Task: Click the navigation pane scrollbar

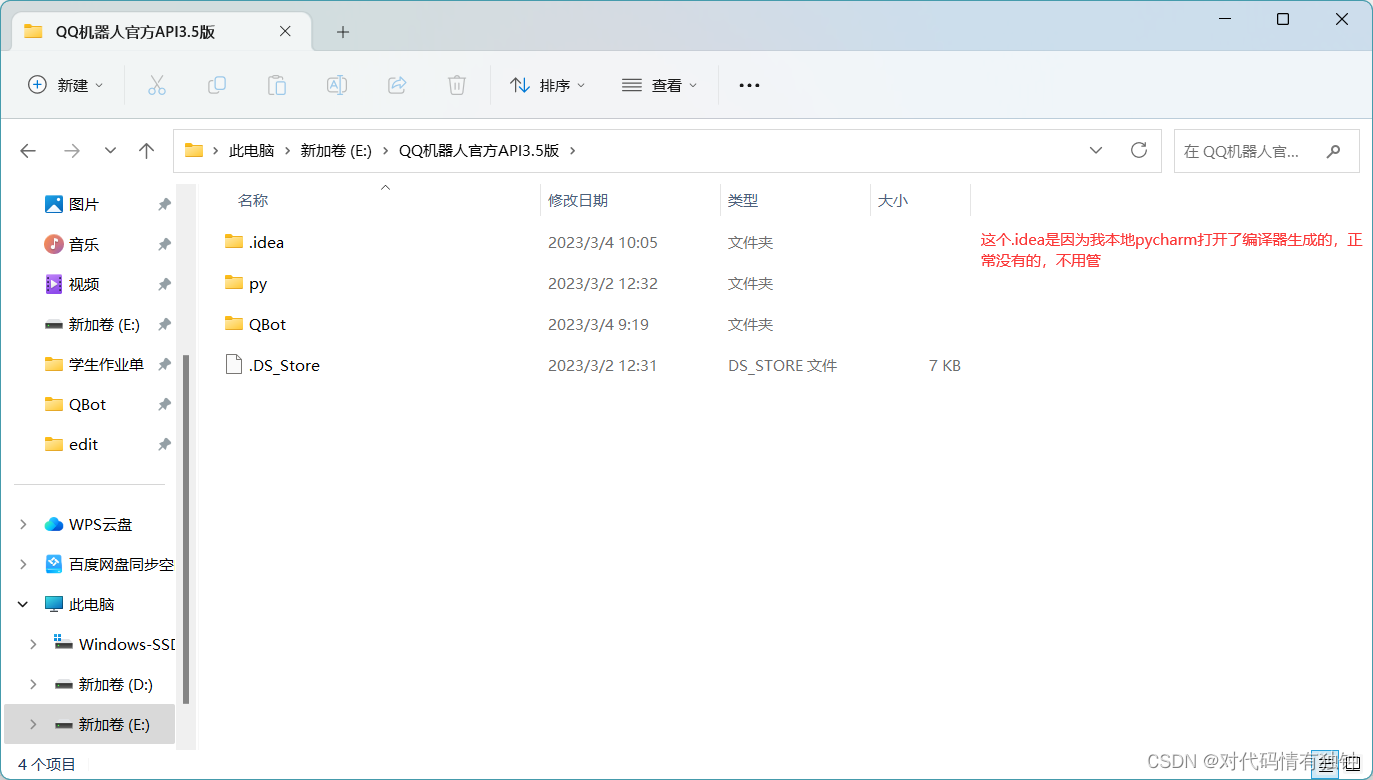Action: coord(186,529)
